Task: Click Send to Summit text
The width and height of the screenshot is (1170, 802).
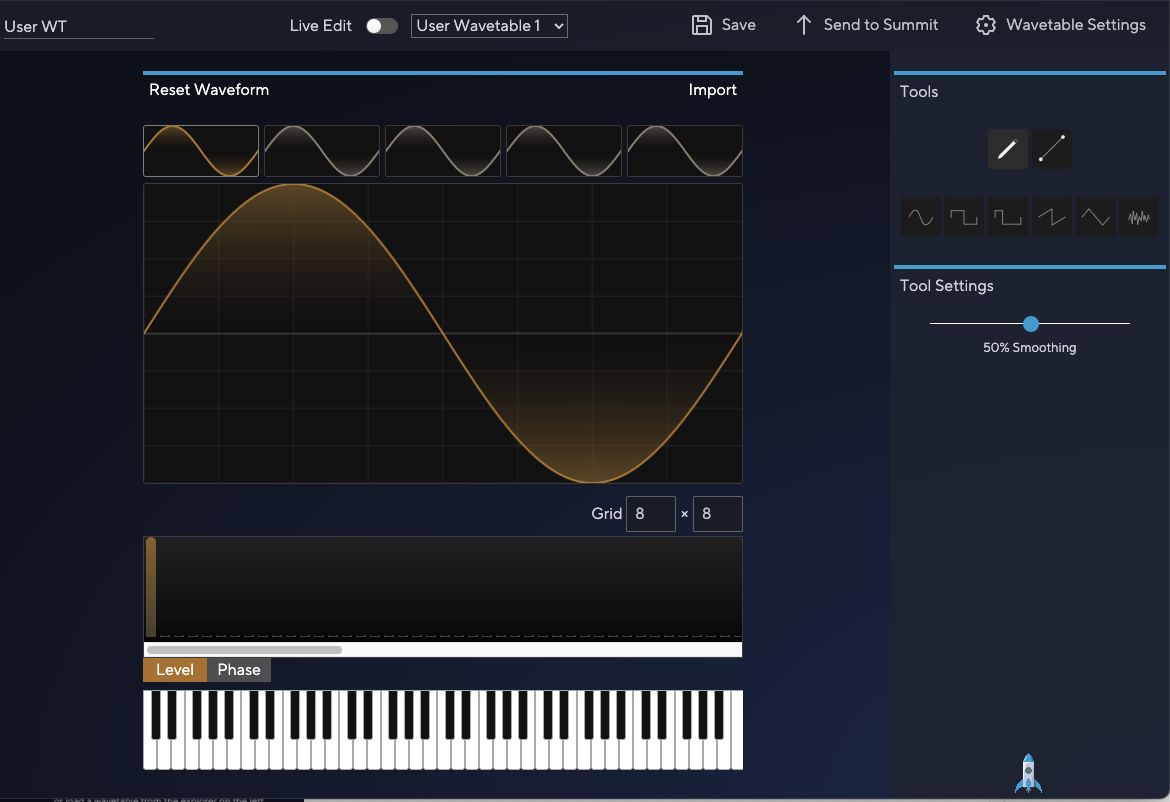Action: [880, 25]
